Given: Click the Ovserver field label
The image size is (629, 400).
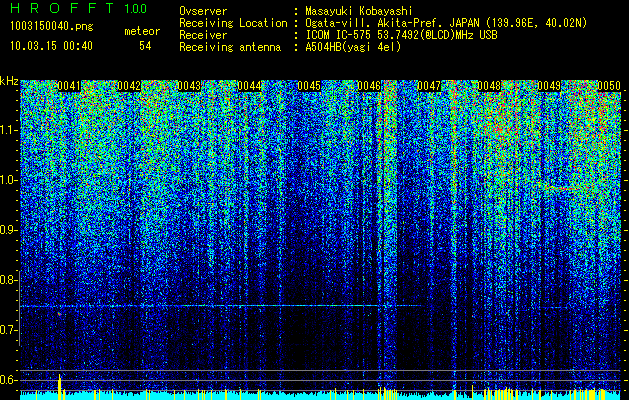Looking at the screenshot, I should point(203,12).
